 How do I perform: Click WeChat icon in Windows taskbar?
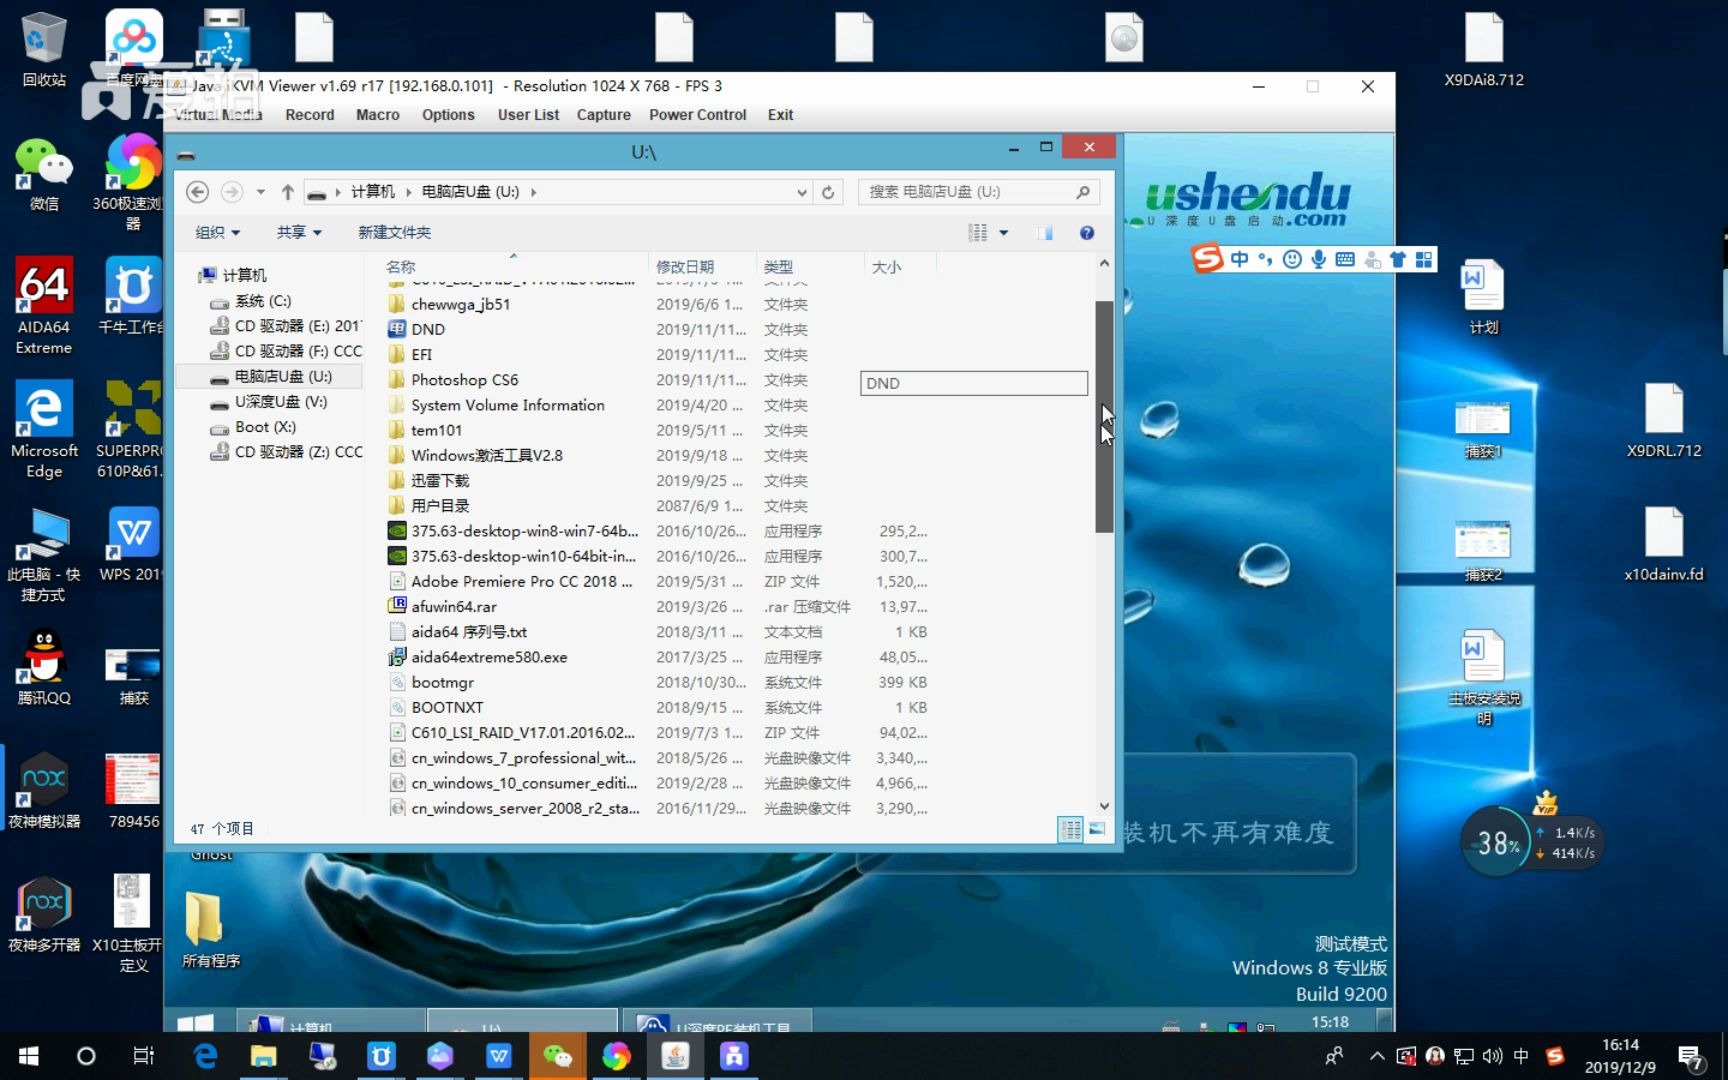point(557,1056)
